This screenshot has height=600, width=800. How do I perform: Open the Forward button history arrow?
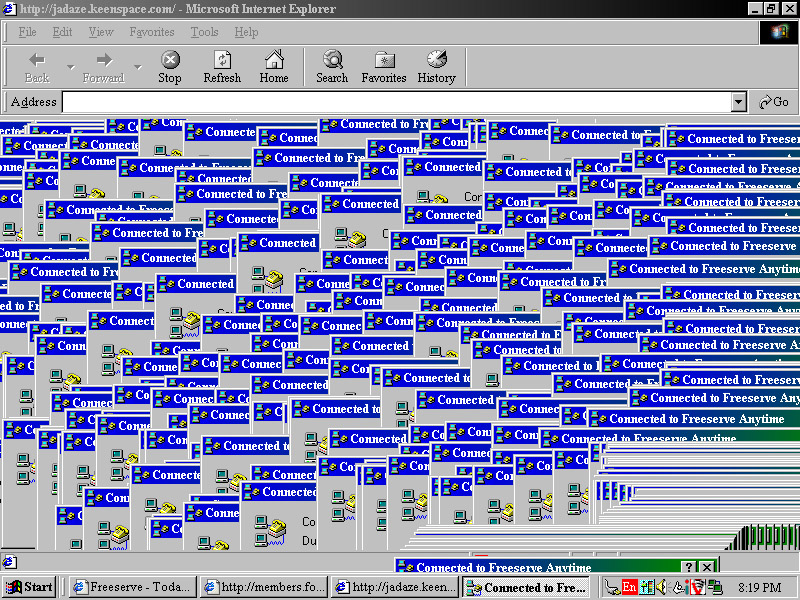click(138, 68)
